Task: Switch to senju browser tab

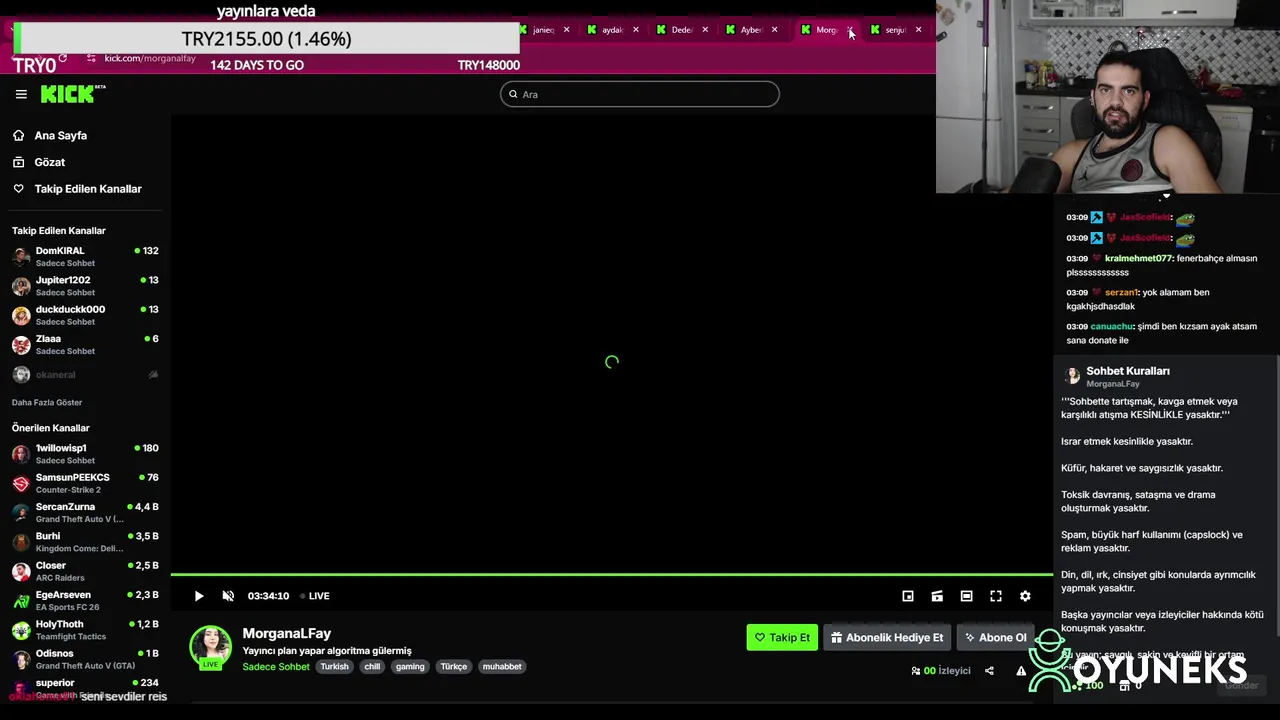Action: click(894, 30)
